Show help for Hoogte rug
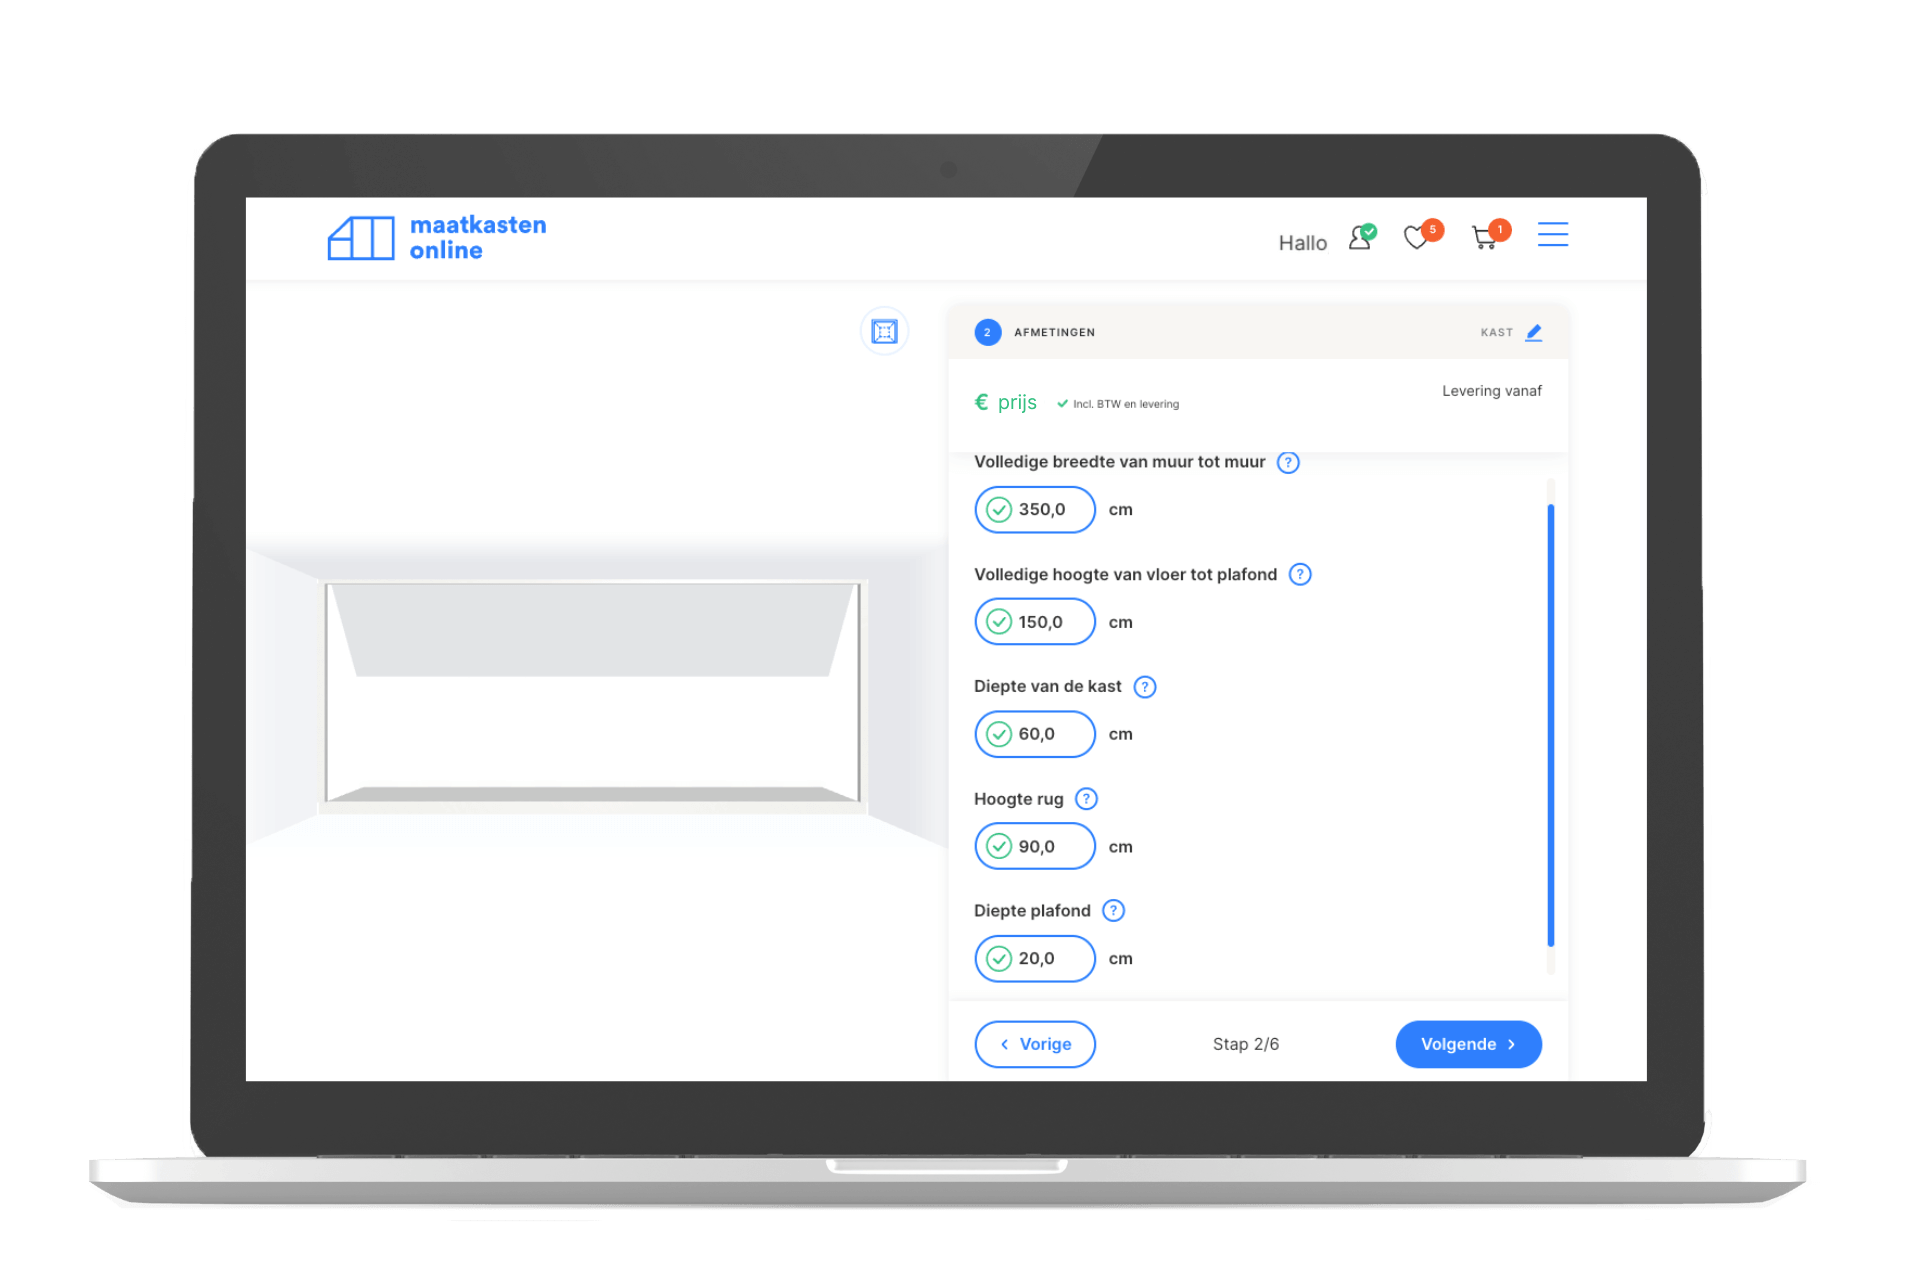Image resolution: width=1920 pixels, height=1280 pixels. (1086, 799)
